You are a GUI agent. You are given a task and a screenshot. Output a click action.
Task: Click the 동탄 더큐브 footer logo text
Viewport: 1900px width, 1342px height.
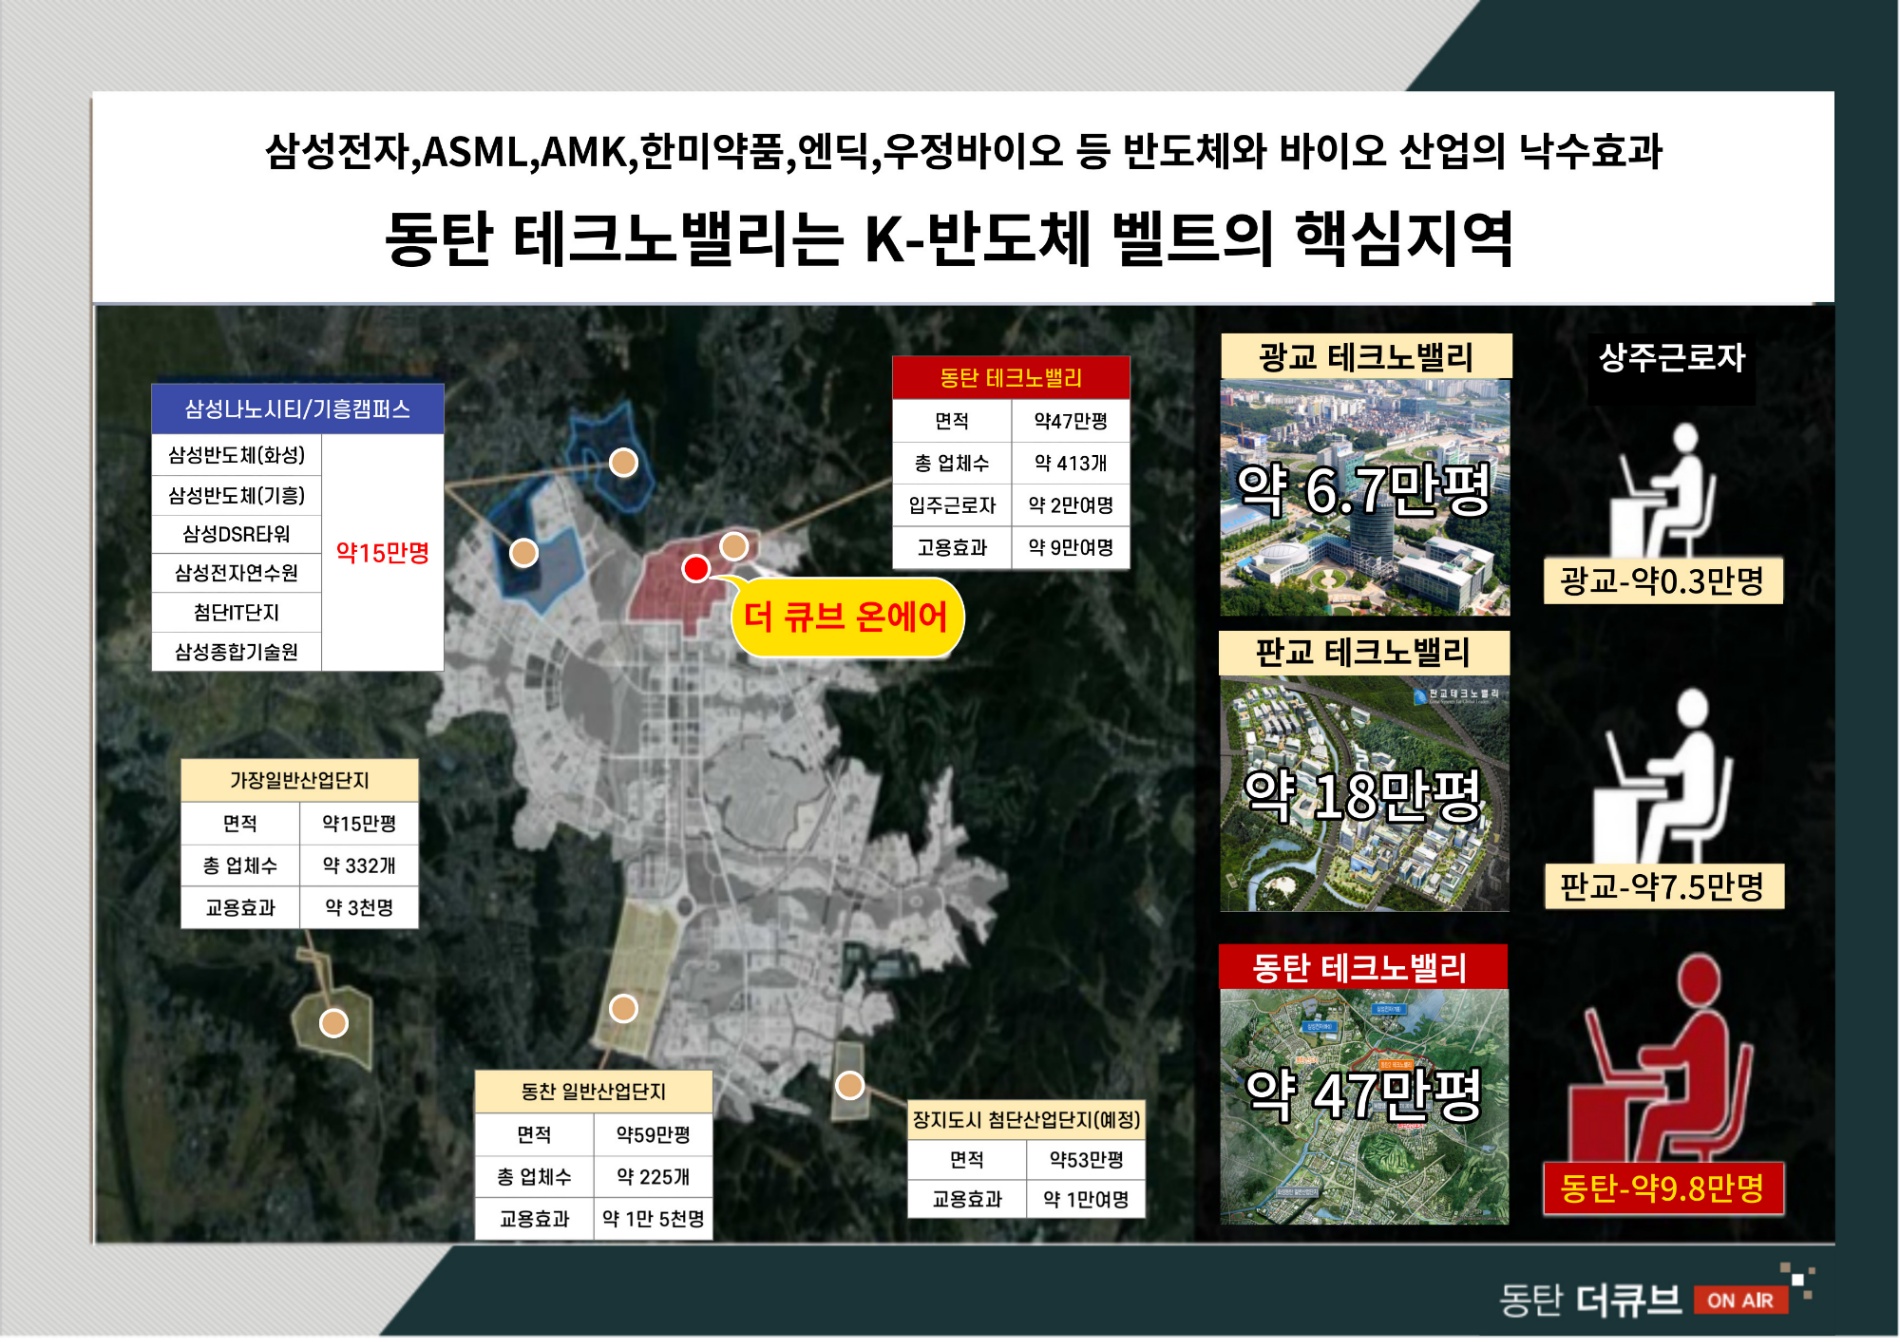coord(1590,1300)
